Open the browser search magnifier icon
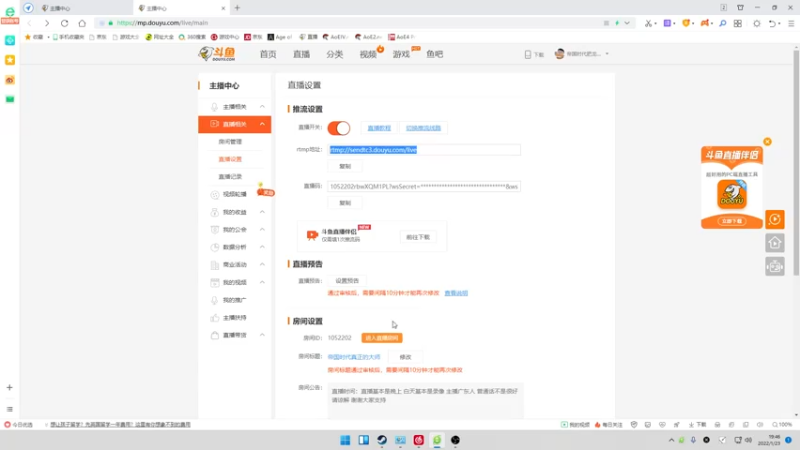This screenshot has height=450, width=800. coord(722,23)
